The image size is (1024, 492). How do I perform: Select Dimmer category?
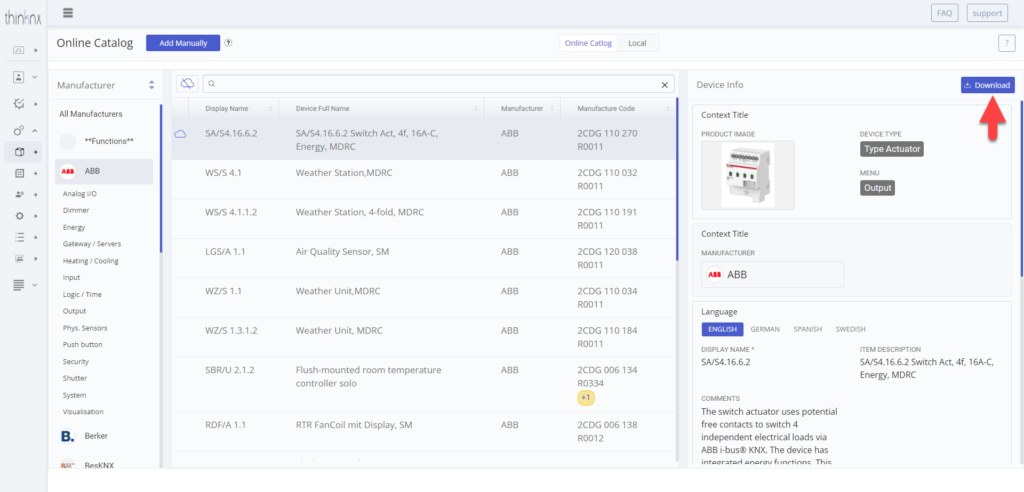(x=76, y=210)
